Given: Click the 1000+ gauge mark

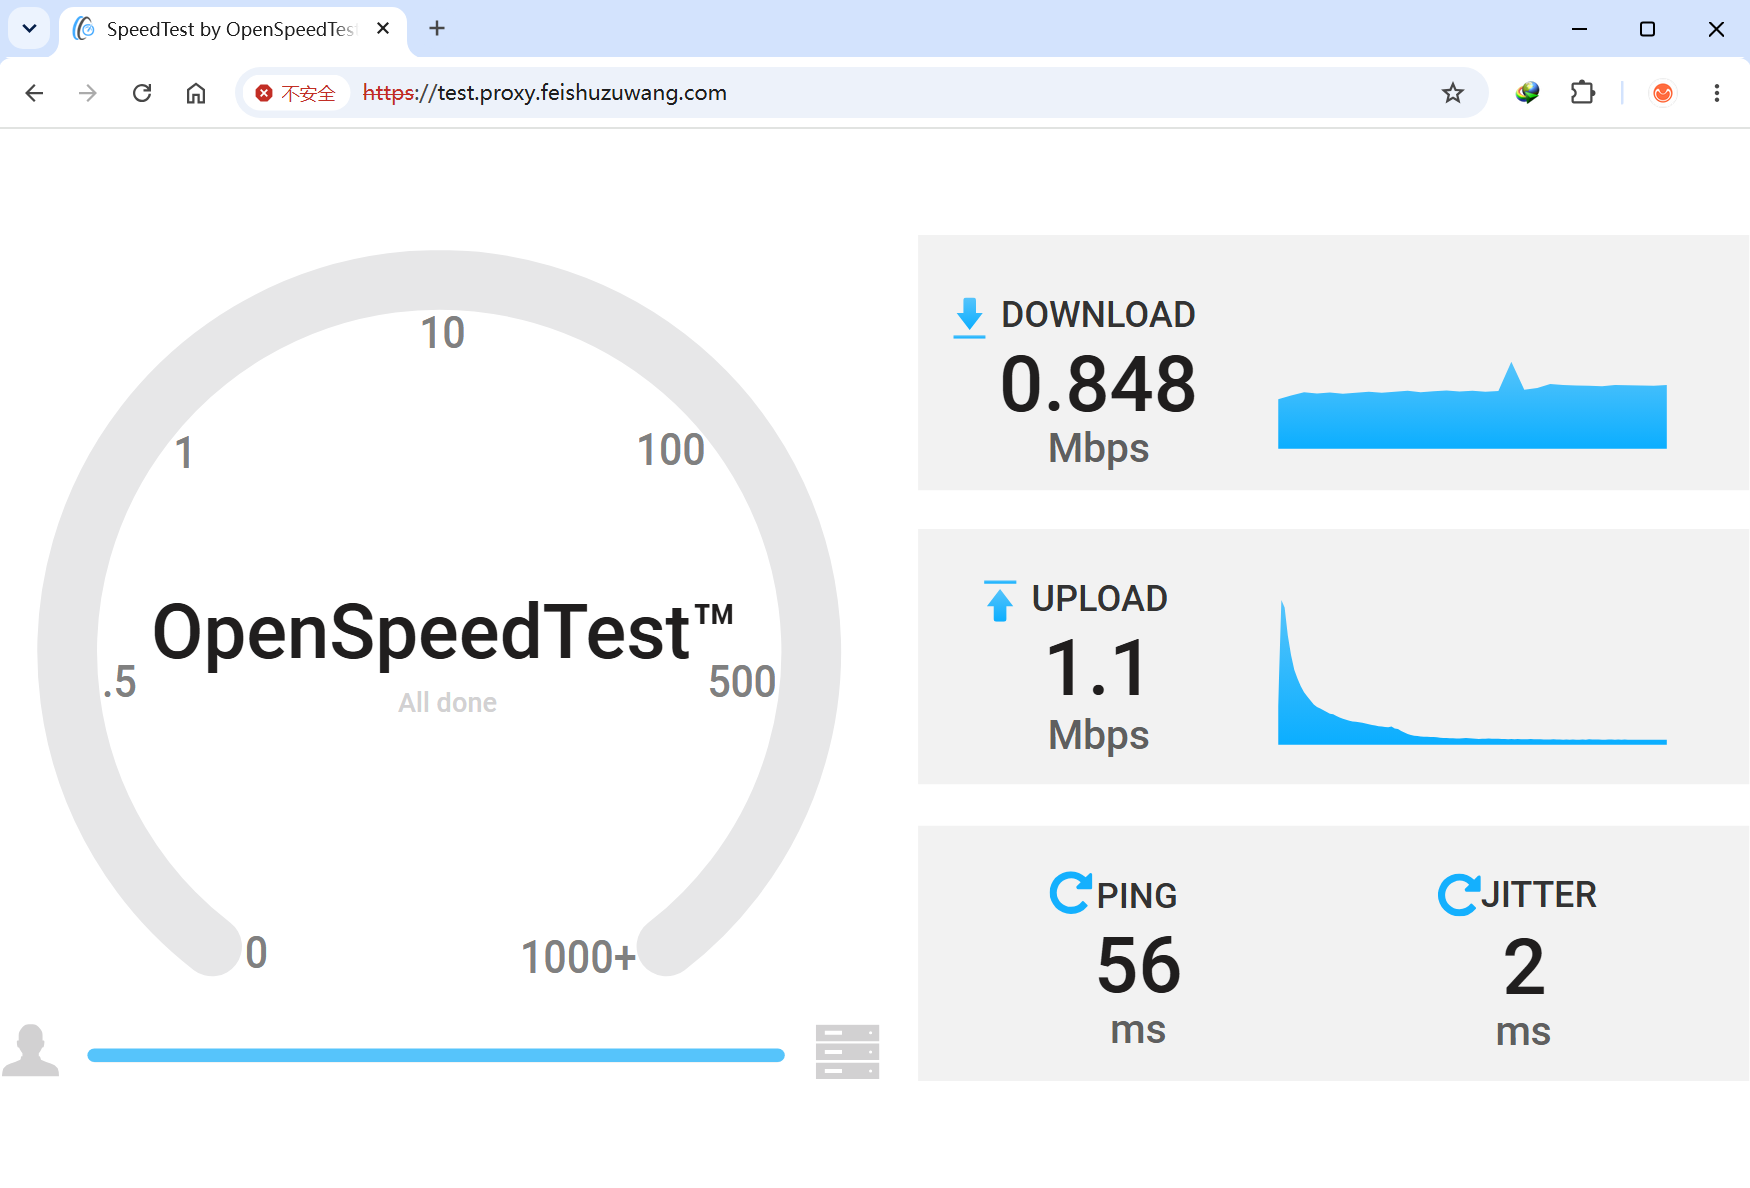Looking at the screenshot, I should (578, 958).
